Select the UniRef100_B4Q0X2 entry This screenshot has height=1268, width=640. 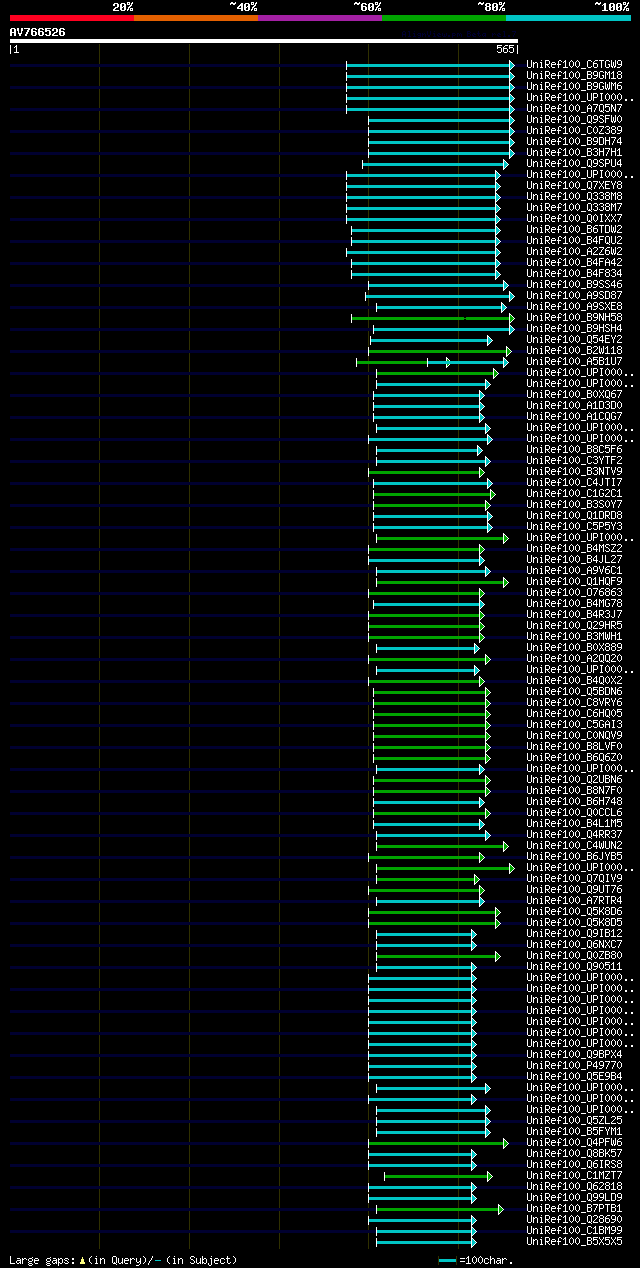pos(574,680)
